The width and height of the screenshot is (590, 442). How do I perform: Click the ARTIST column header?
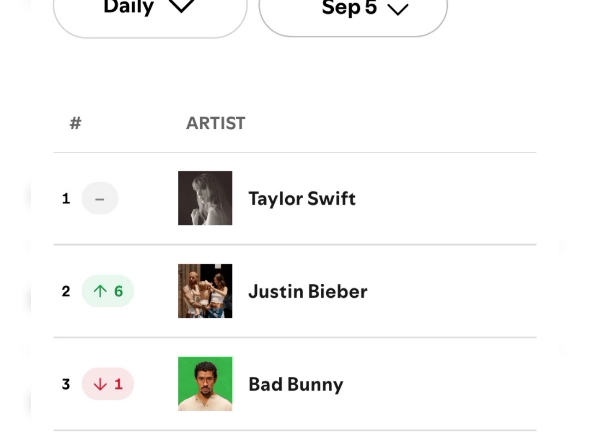point(216,123)
